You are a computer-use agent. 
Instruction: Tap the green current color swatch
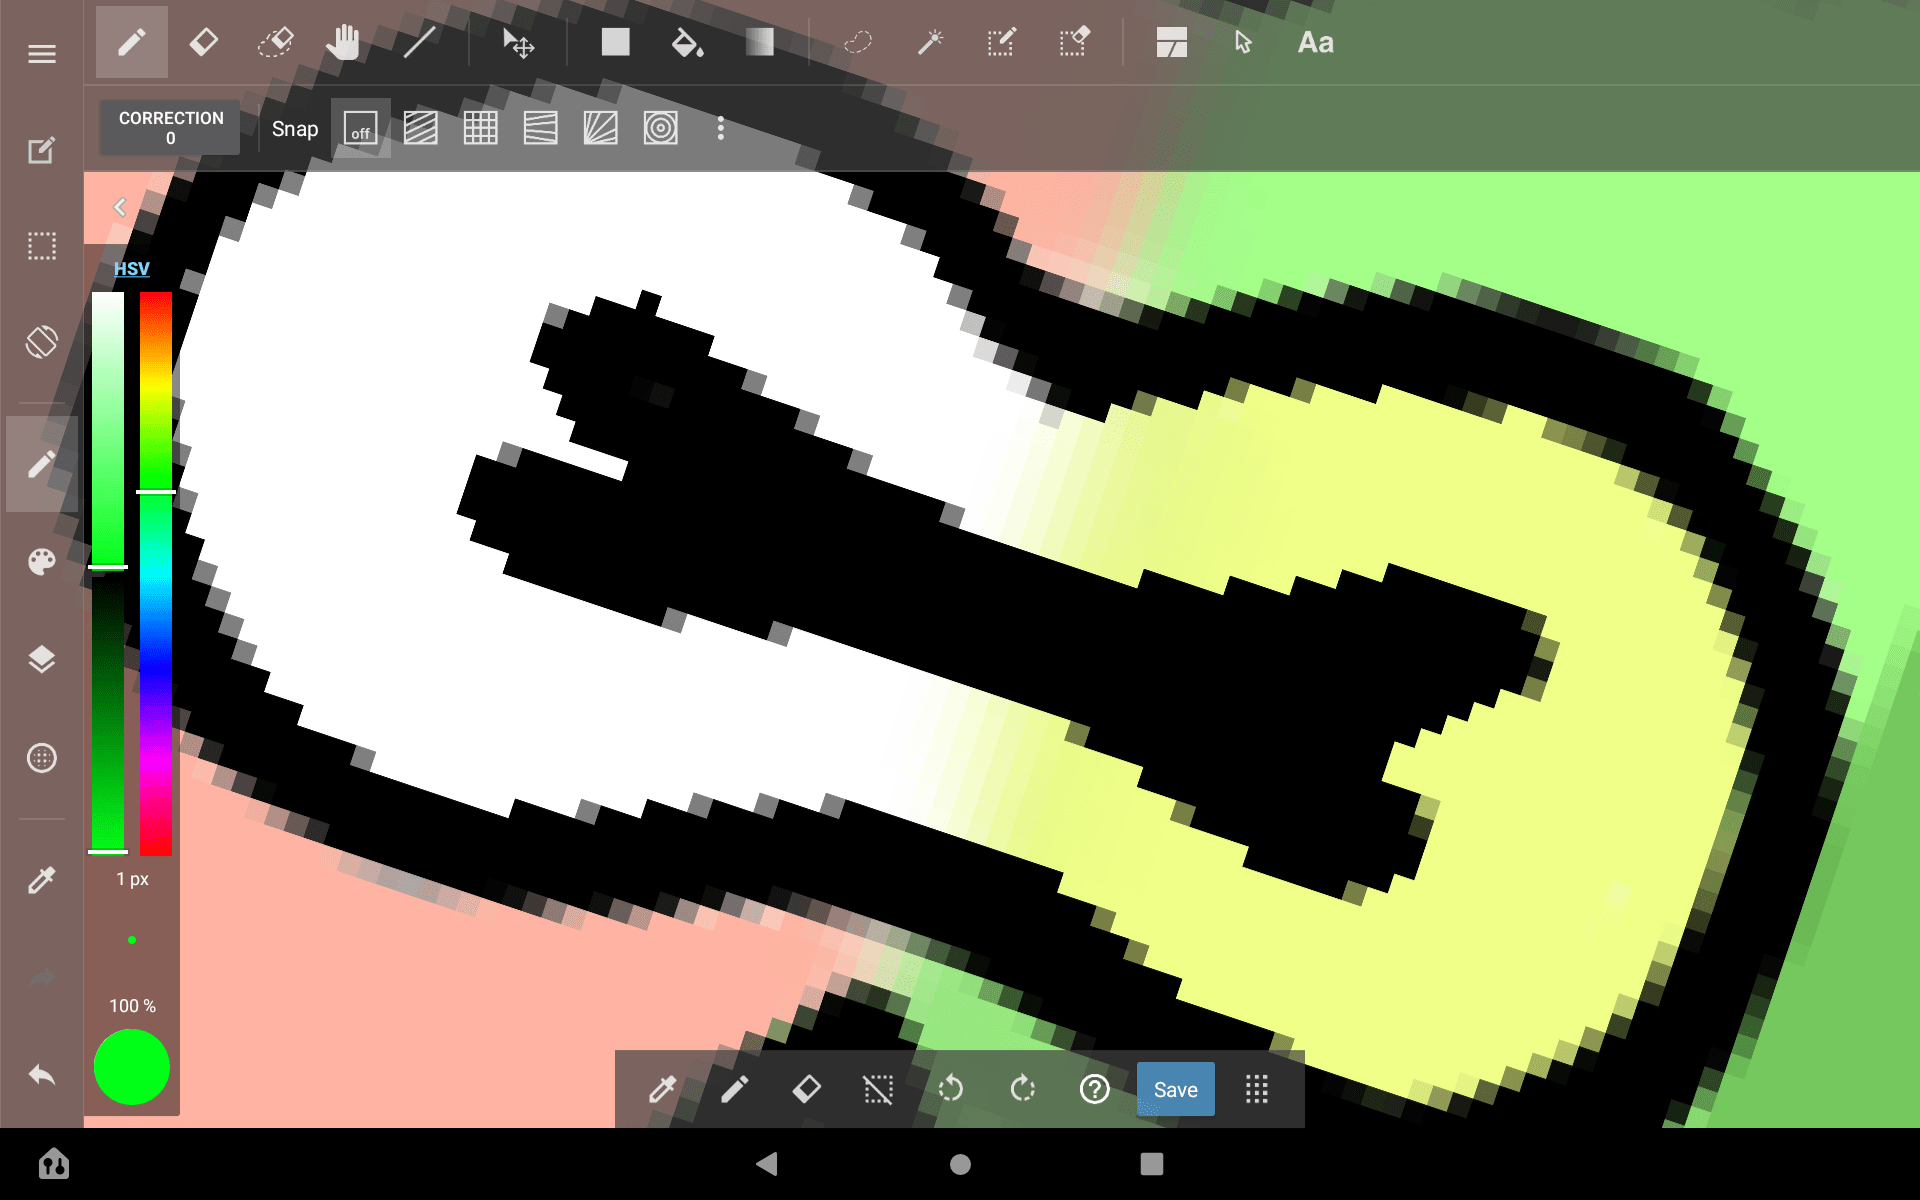(x=131, y=1067)
